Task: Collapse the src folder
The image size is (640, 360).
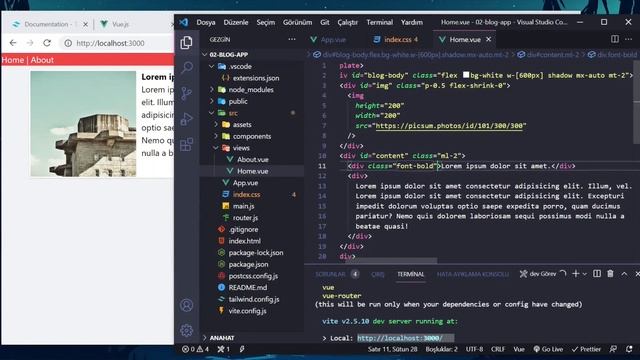Action: (x=211, y=113)
